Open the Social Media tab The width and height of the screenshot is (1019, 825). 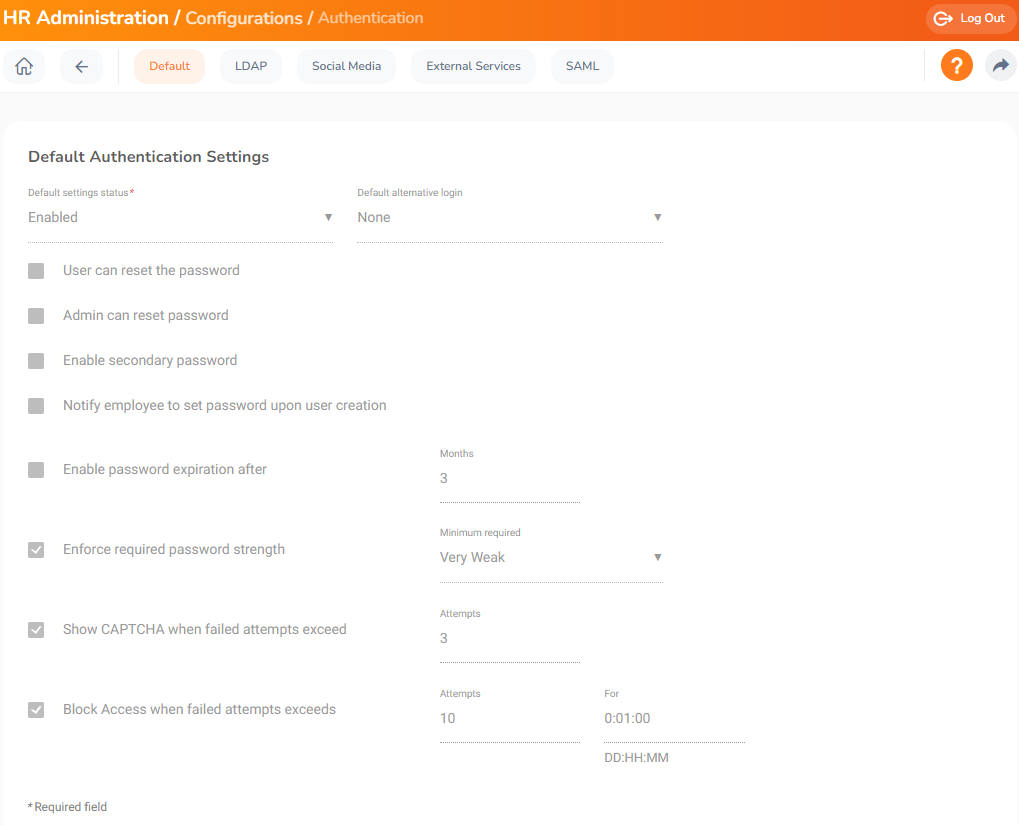[x=346, y=66]
